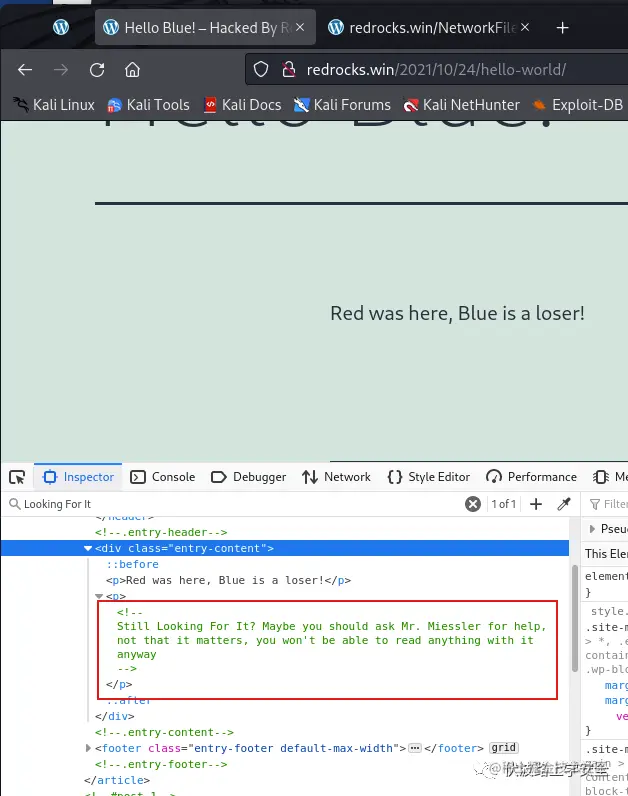The height and width of the screenshot is (796, 628).
Task: Click the forward navigation arrow
Action: [61, 70]
